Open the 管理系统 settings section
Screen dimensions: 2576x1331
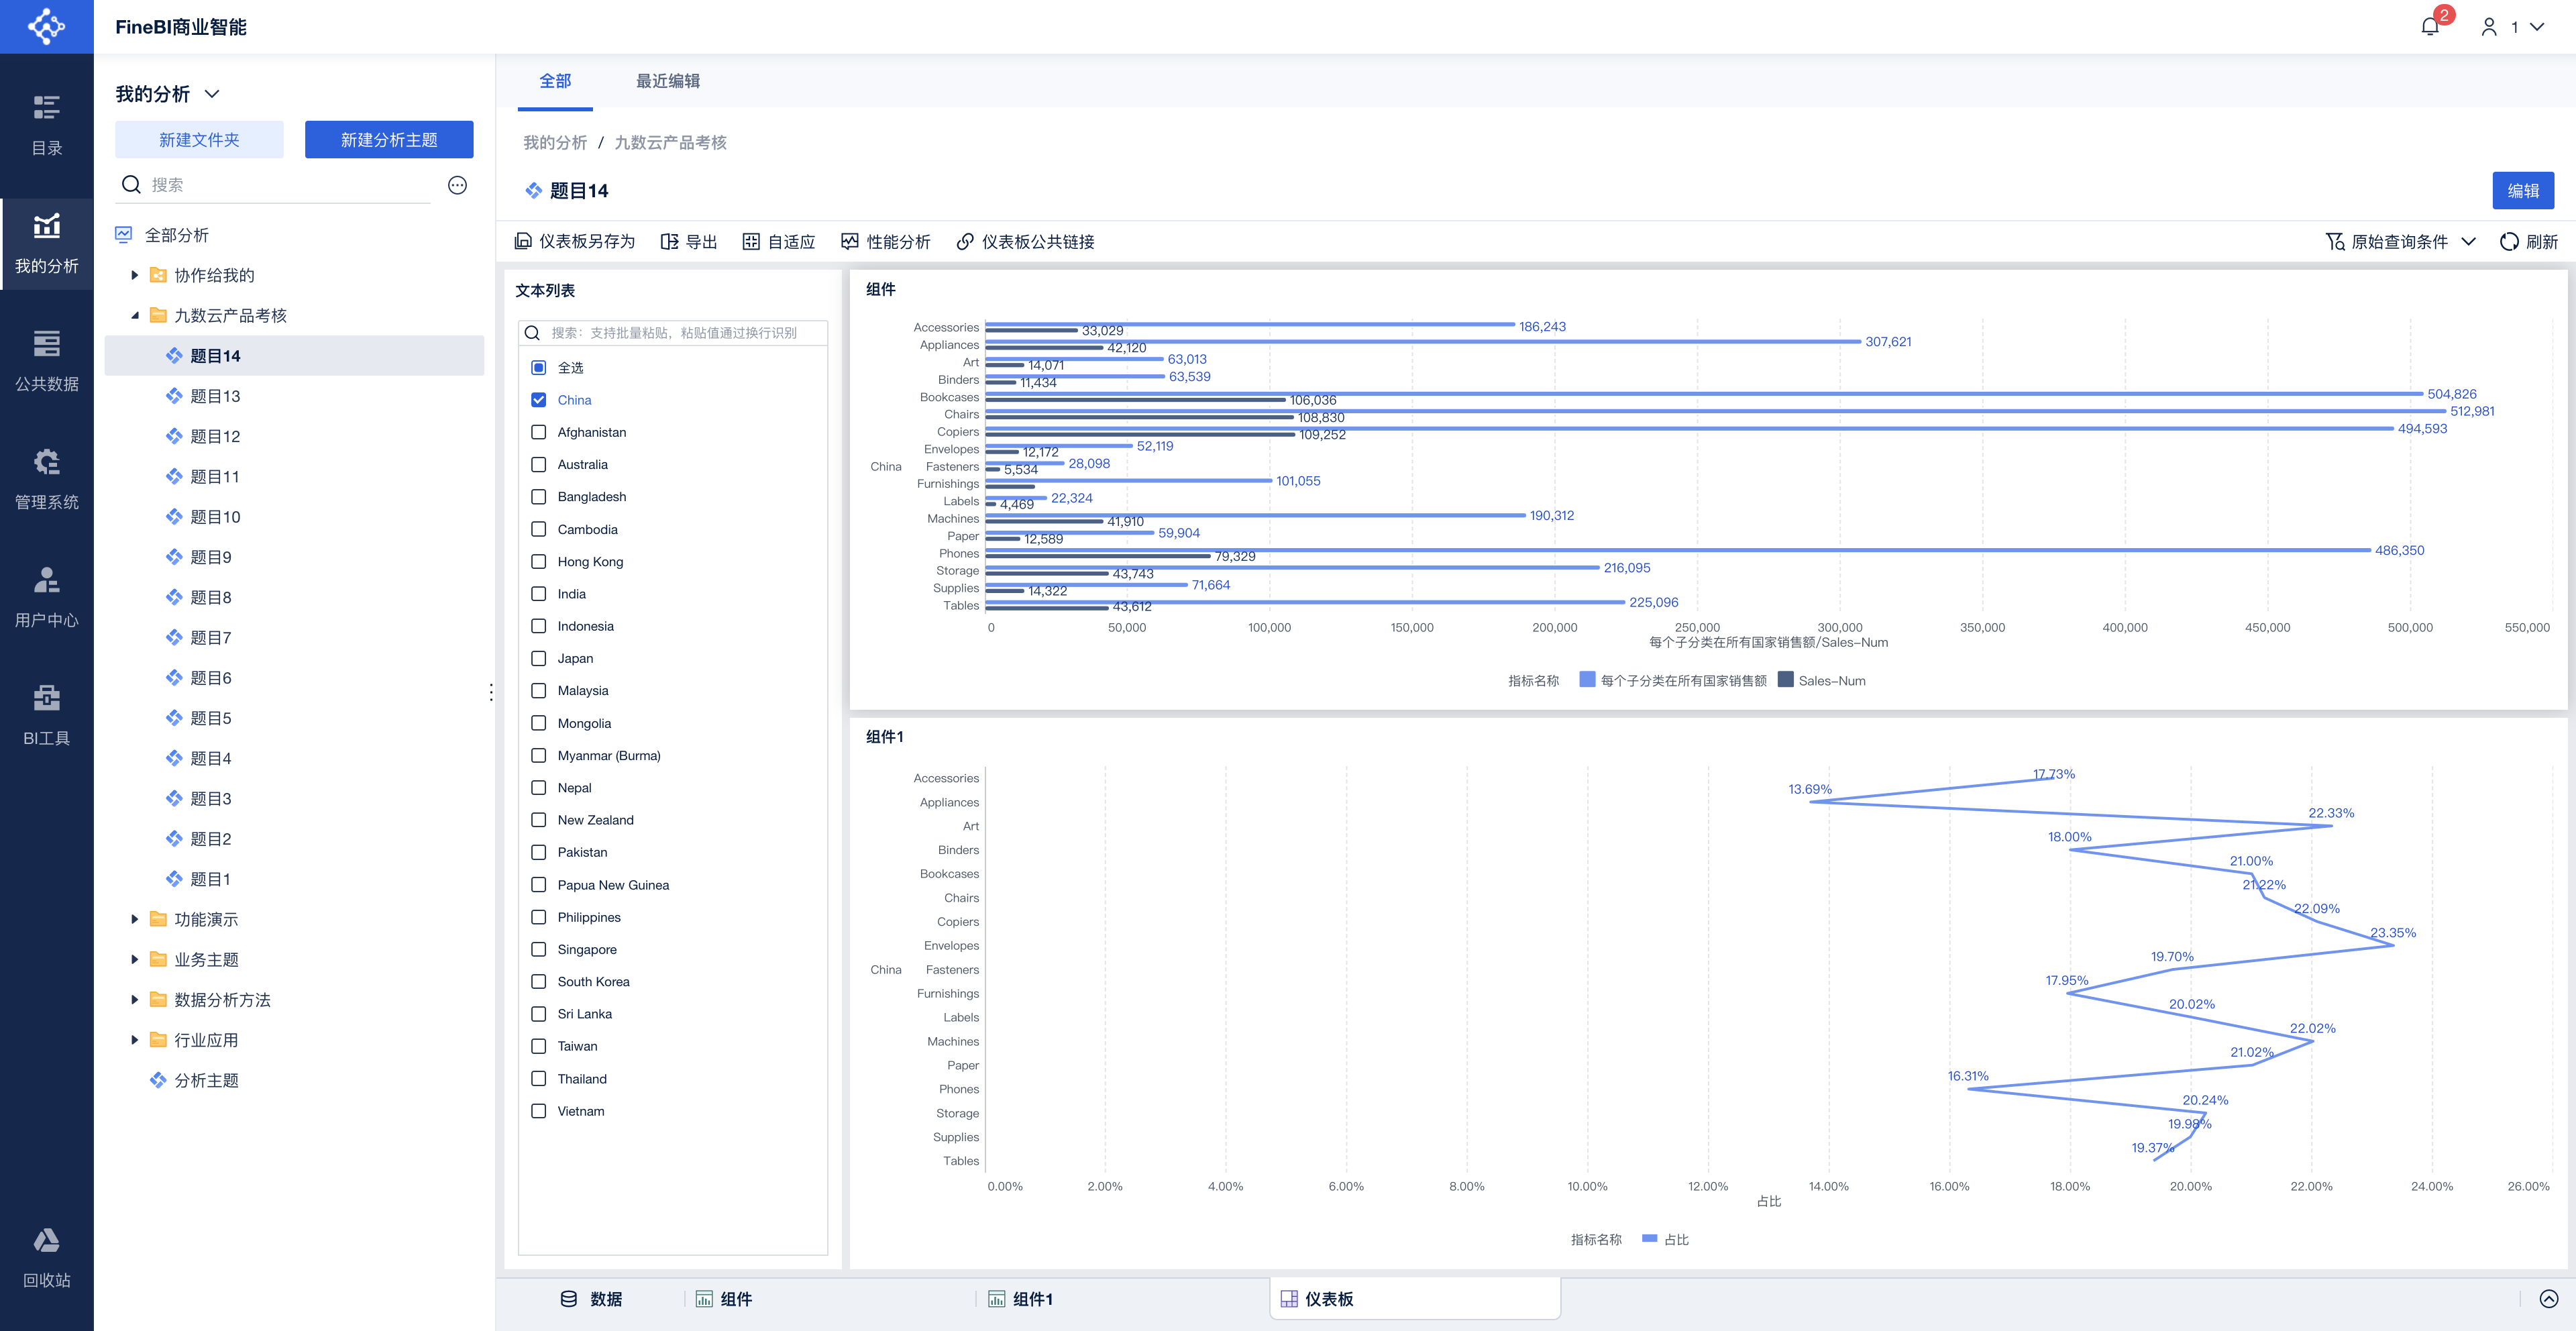pyautogui.click(x=46, y=480)
